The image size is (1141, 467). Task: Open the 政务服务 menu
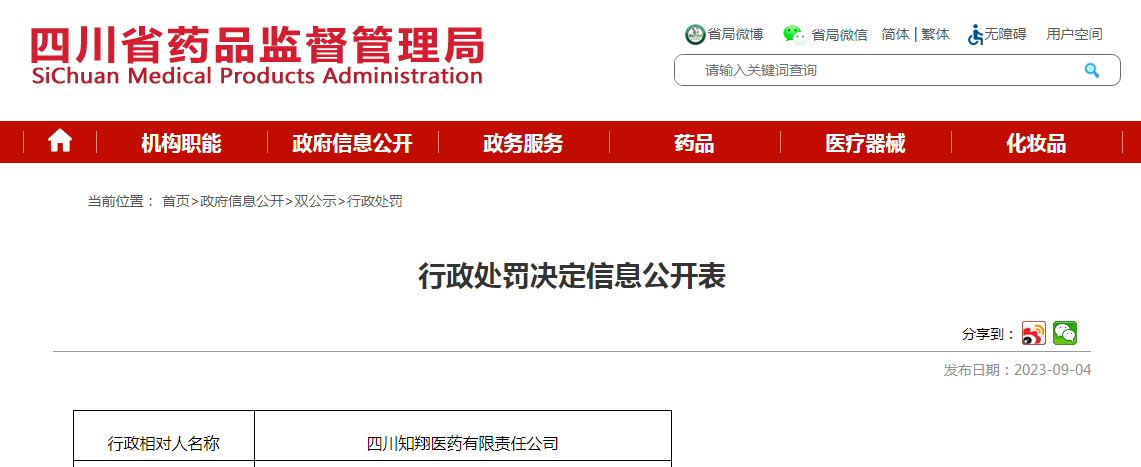(523, 143)
